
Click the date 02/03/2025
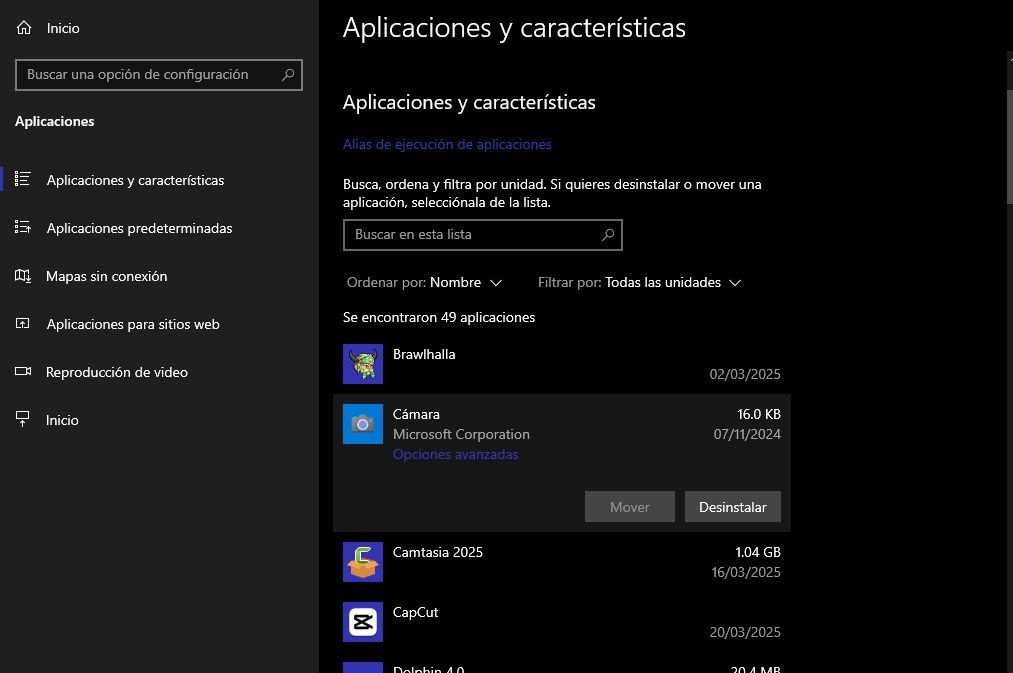pos(745,374)
